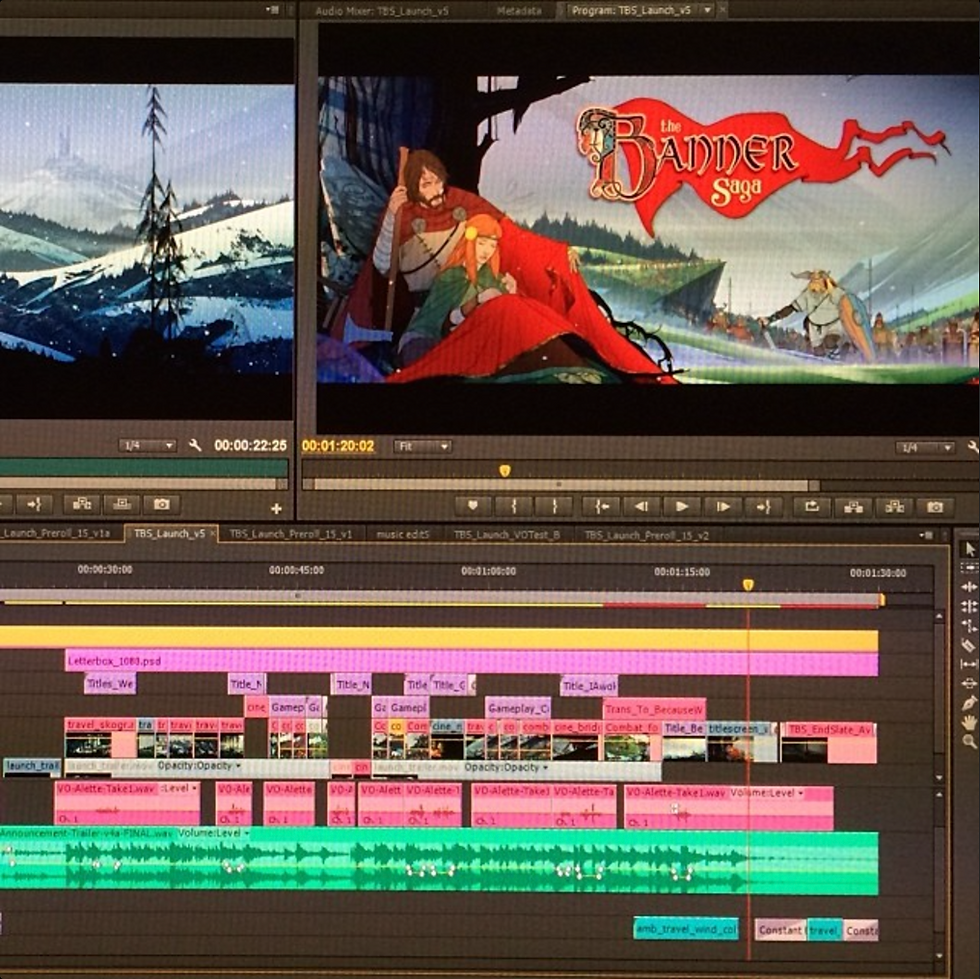The height and width of the screenshot is (979, 980).
Task: Go to Out point in Program monitor
Action: pyautogui.click(x=764, y=506)
